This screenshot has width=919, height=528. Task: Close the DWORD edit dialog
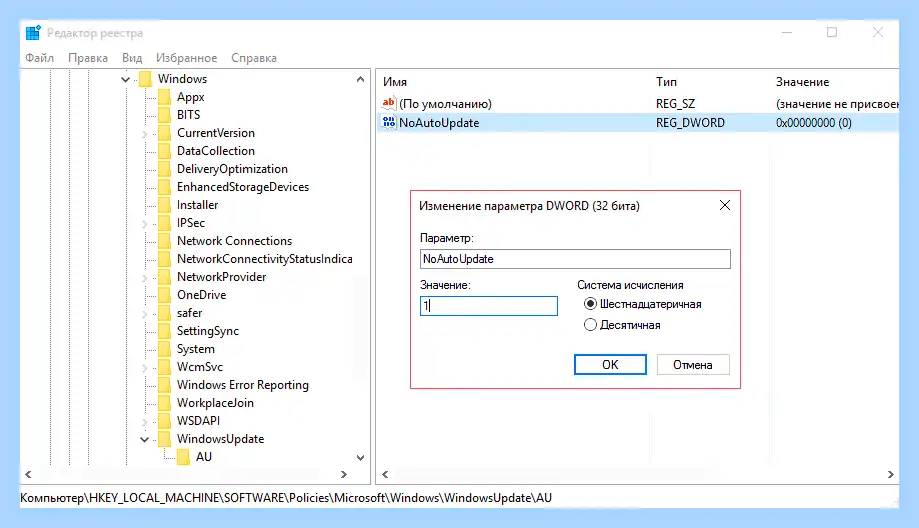coord(725,205)
